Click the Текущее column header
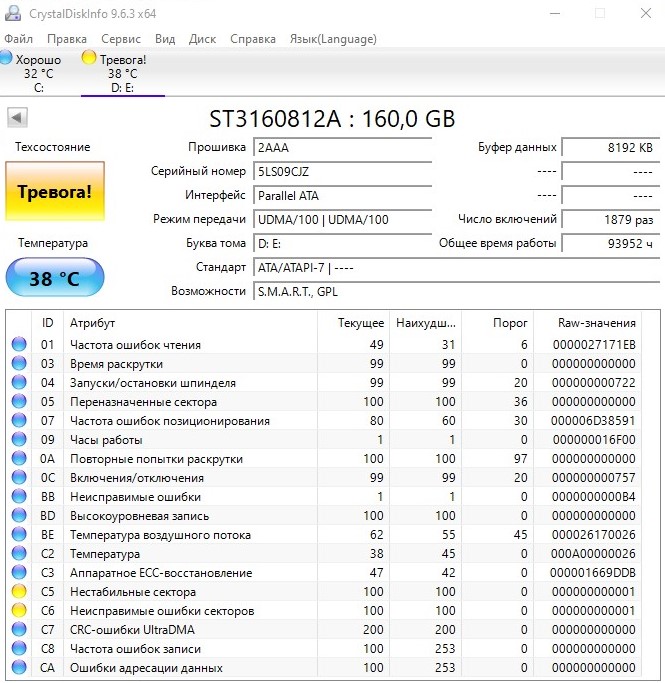The height and width of the screenshot is (683, 665). click(354, 323)
